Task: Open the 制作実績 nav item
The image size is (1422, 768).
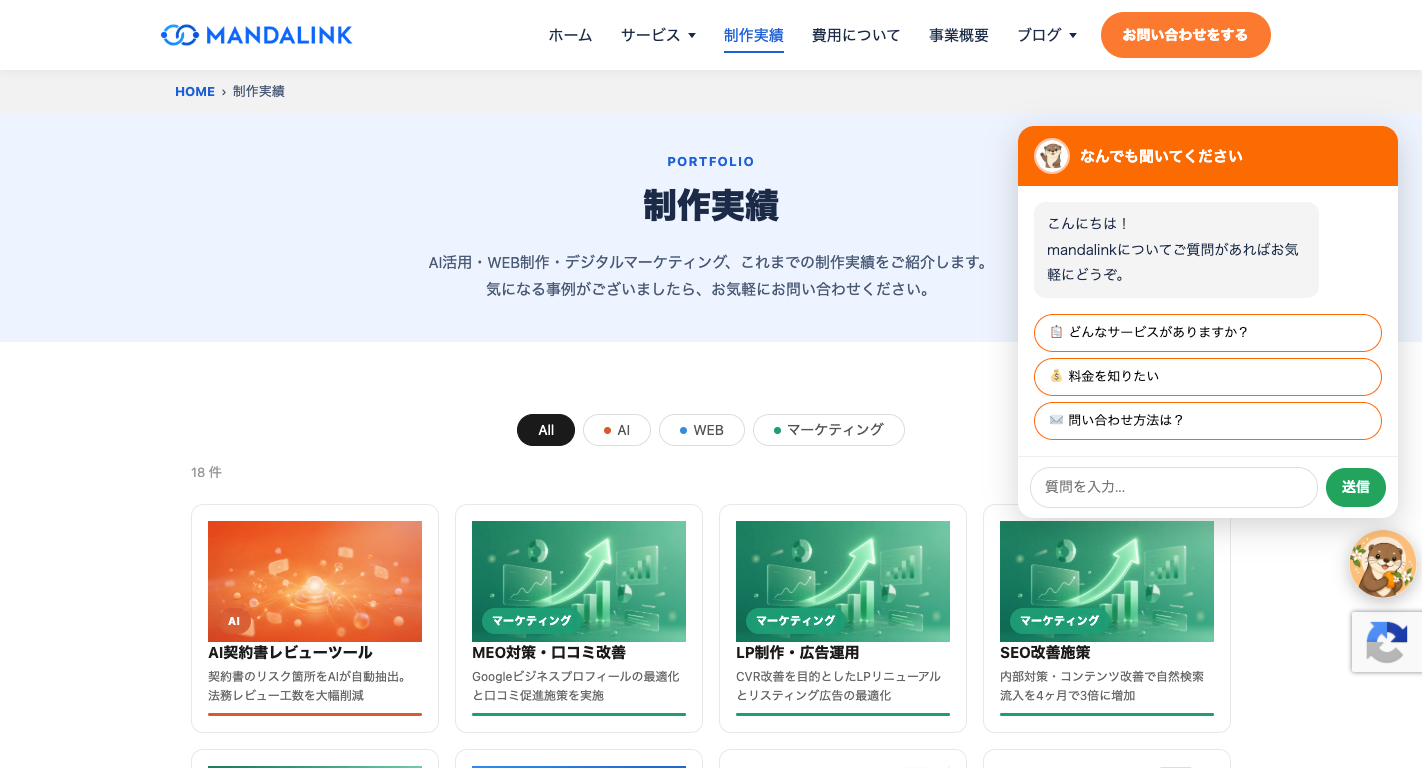Action: [x=754, y=35]
